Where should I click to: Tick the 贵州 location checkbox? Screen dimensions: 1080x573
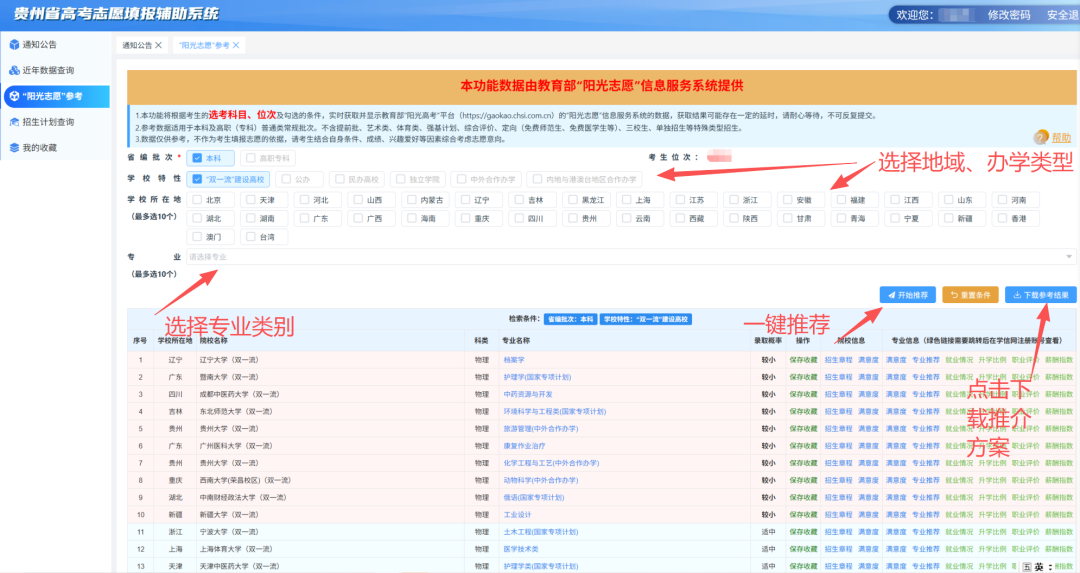[x=573, y=218]
